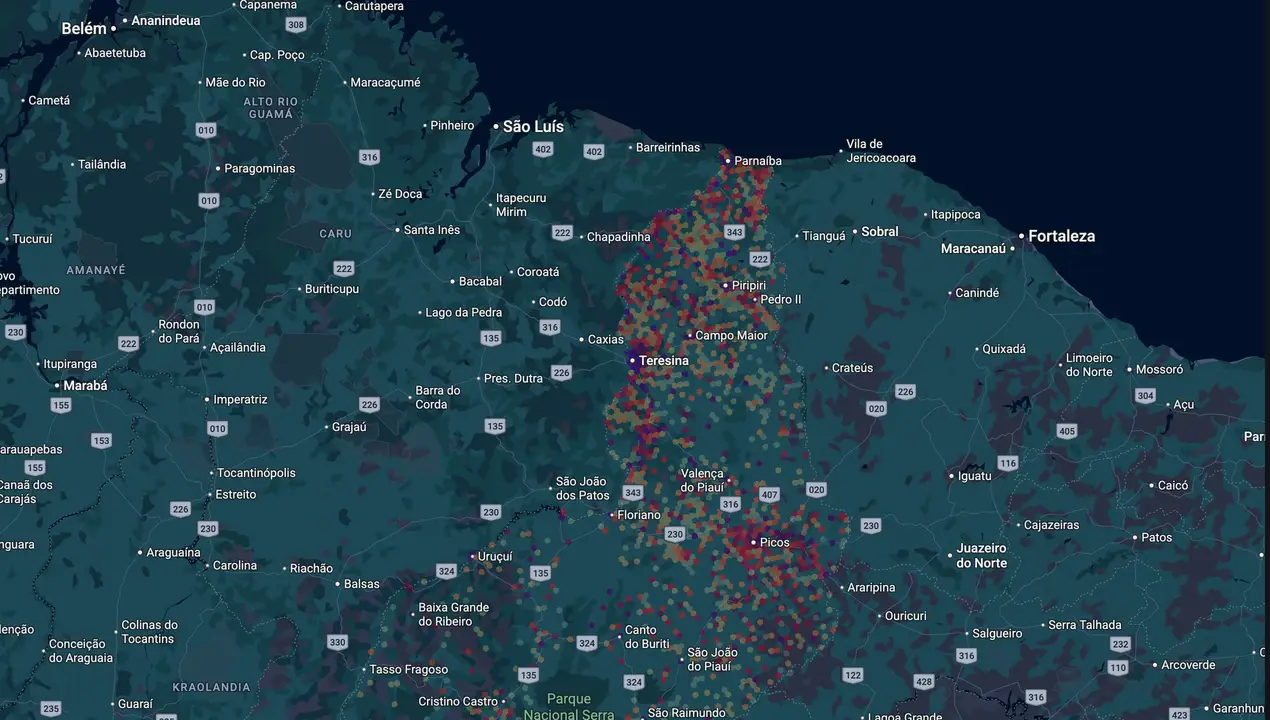The image size is (1270, 720).
Task: Click the Quixadá label
Action: click(1004, 350)
